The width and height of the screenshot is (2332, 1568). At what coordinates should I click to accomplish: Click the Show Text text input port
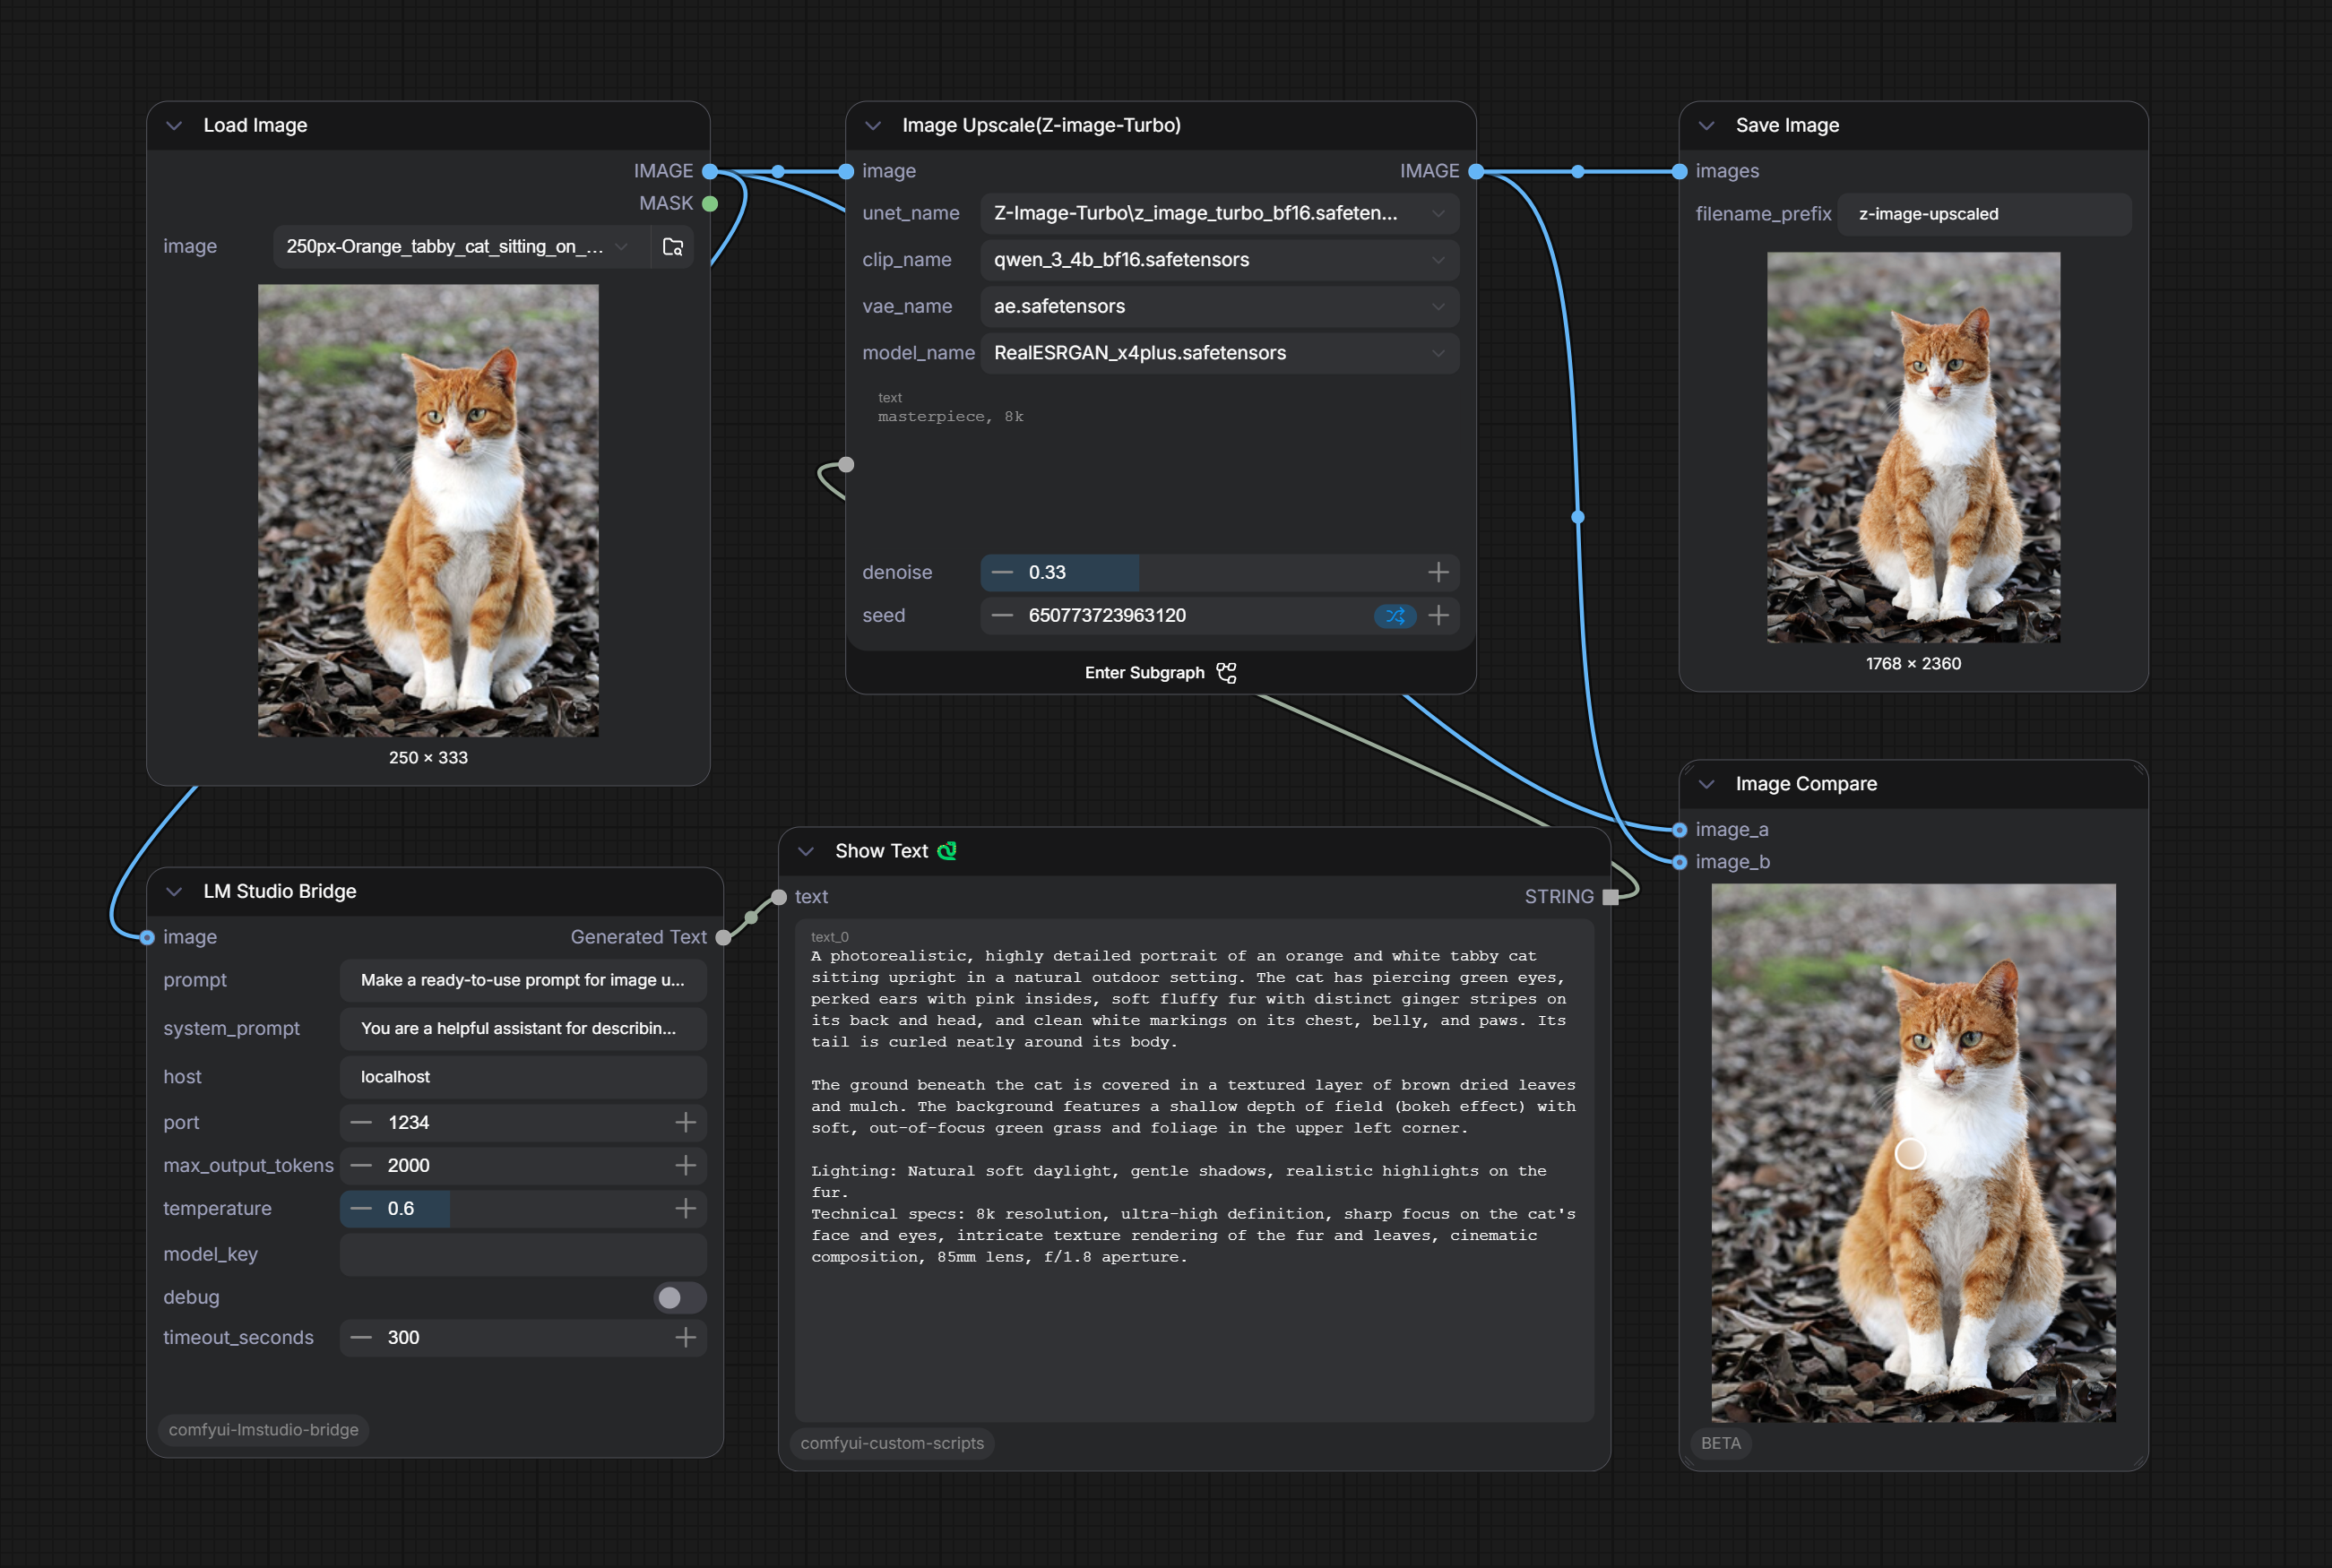(779, 897)
